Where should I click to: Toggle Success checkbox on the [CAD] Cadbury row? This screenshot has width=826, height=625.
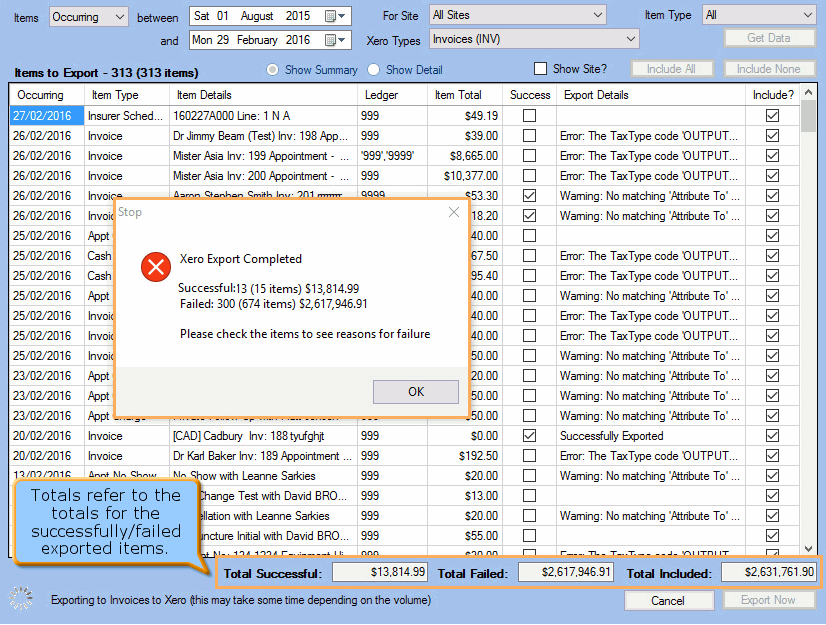529,436
